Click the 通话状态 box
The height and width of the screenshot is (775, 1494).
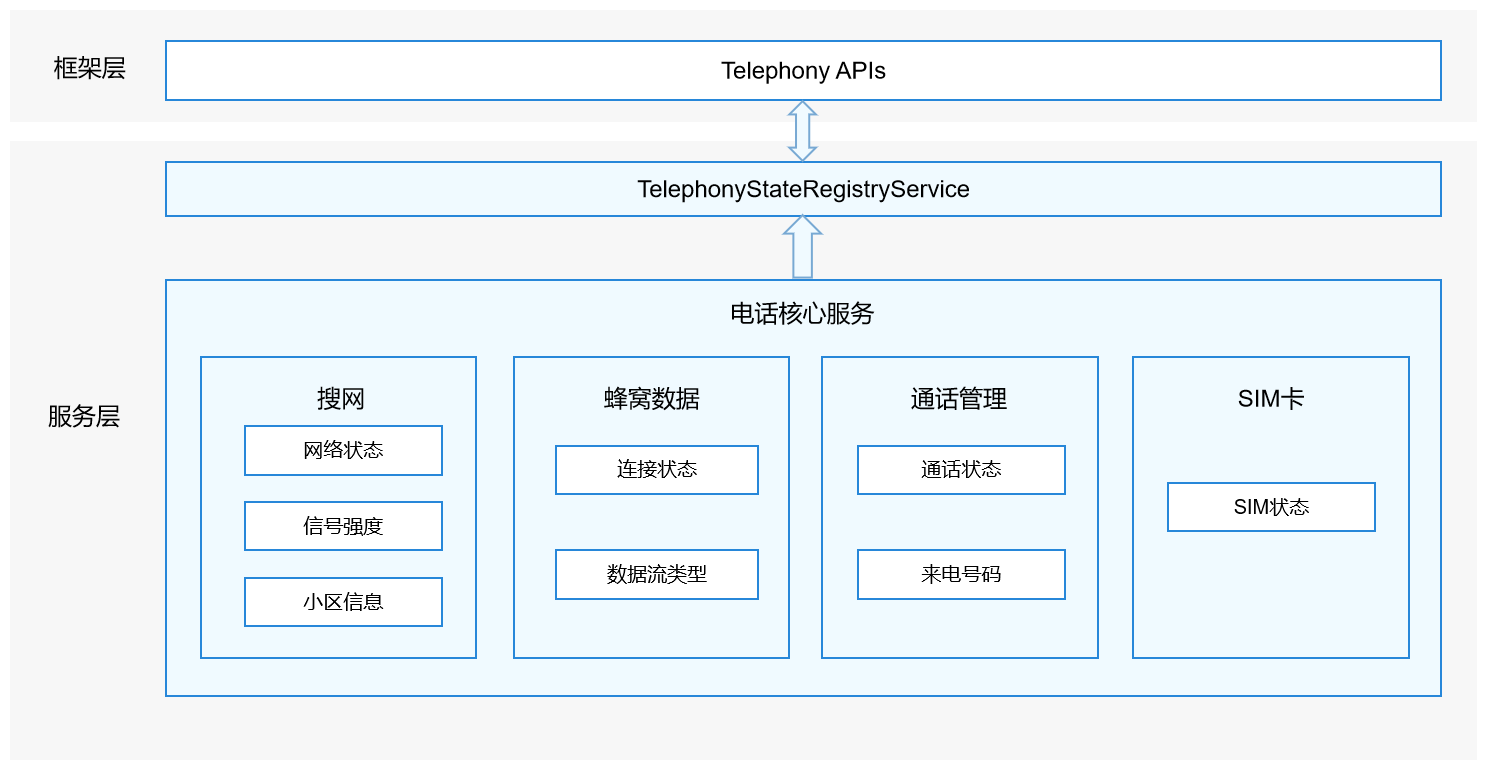(x=961, y=470)
